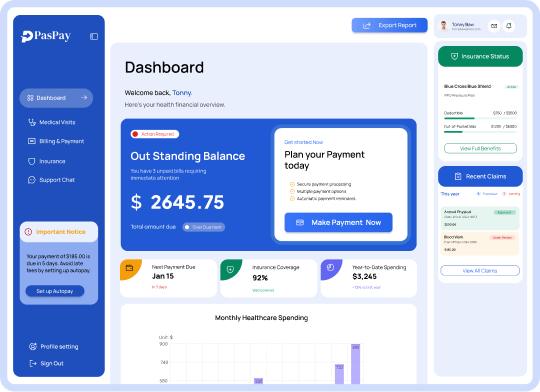This screenshot has height=392, width=540.
Task: Click the This year label in Recent Claims
Action: [450, 194]
